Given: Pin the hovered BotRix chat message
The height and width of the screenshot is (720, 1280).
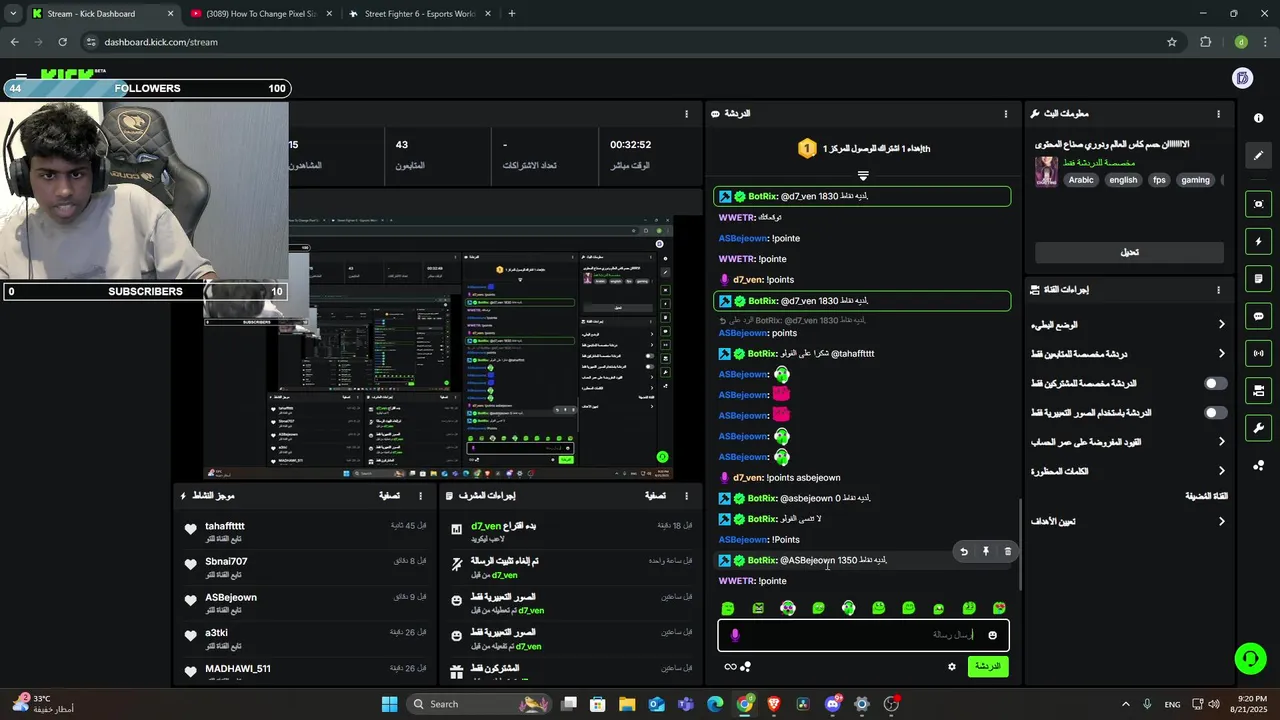Looking at the screenshot, I should pyautogui.click(x=986, y=551).
